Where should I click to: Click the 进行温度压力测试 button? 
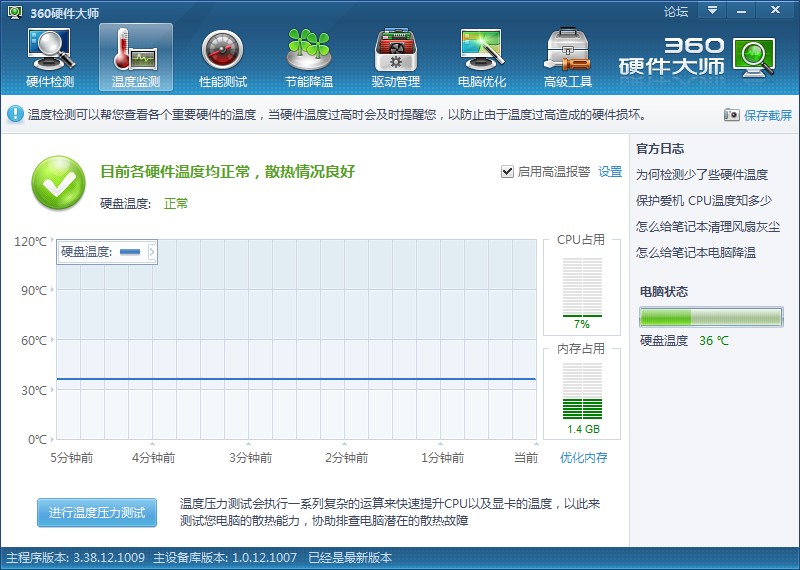click(x=97, y=512)
